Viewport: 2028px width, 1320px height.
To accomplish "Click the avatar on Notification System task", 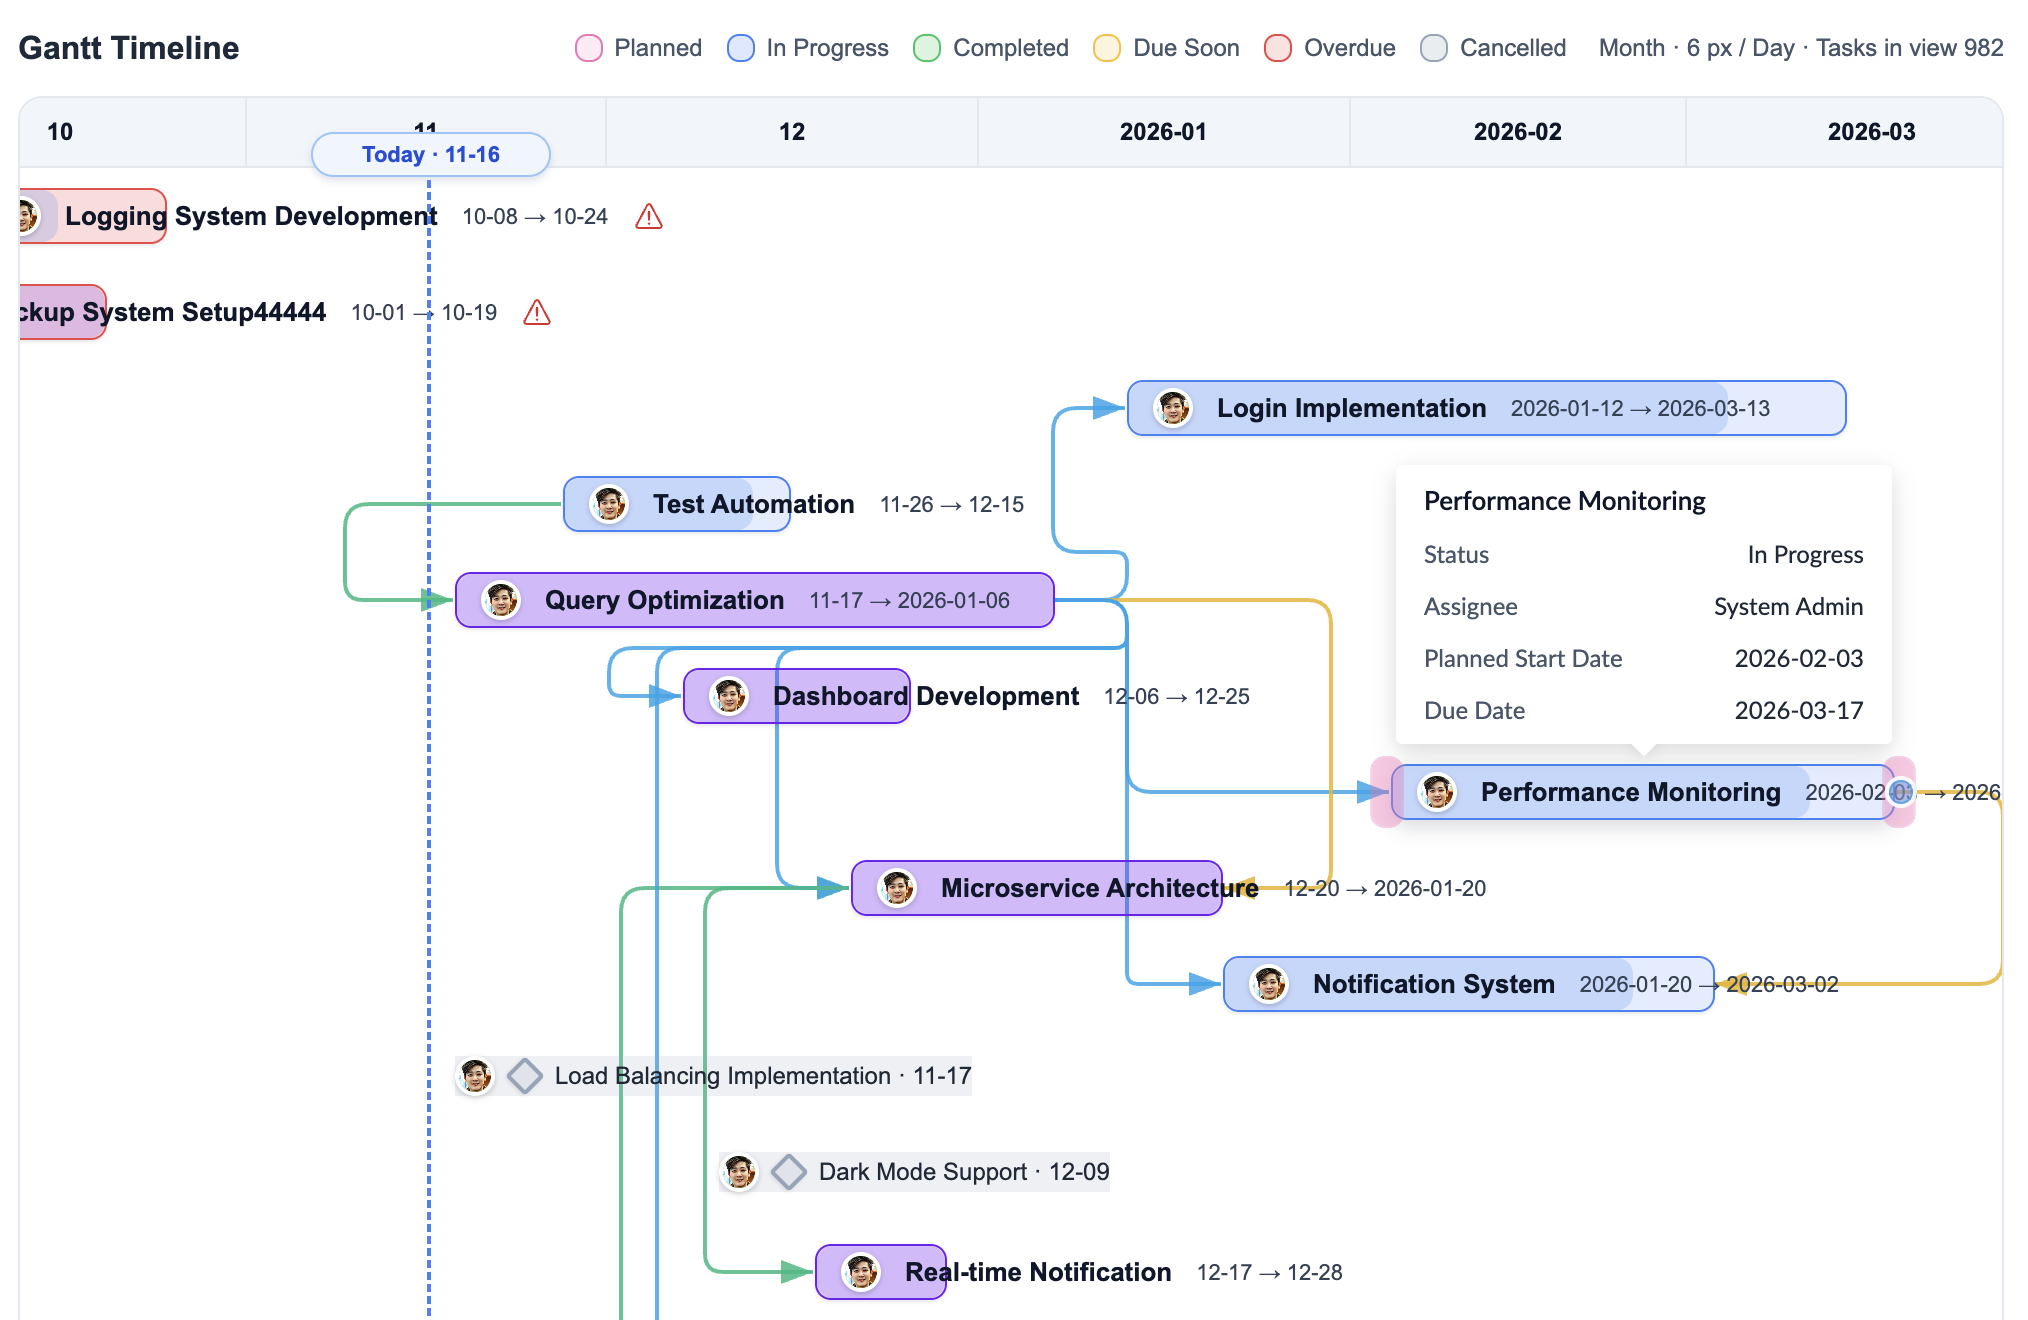I will click(x=1268, y=984).
